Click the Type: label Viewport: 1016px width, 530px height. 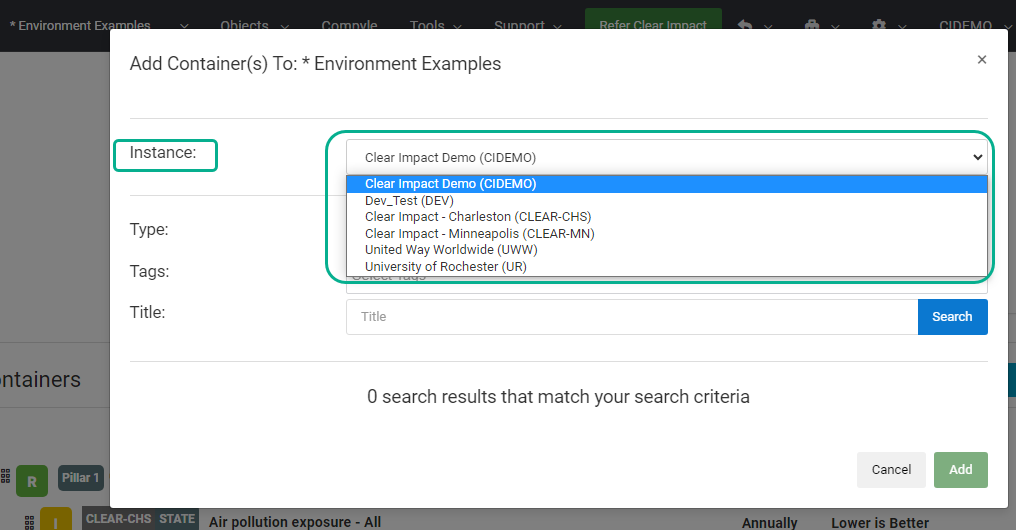(x=149, y=229)
